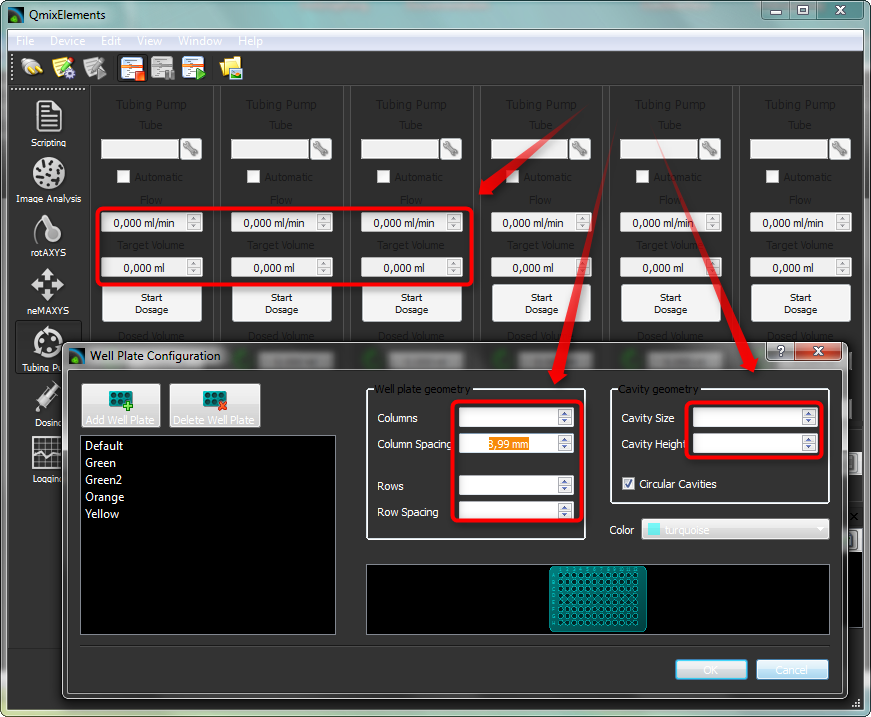Open the neMAXYS positioning module
This screenshot has width=871, height=717.
[x=48, y=290]
